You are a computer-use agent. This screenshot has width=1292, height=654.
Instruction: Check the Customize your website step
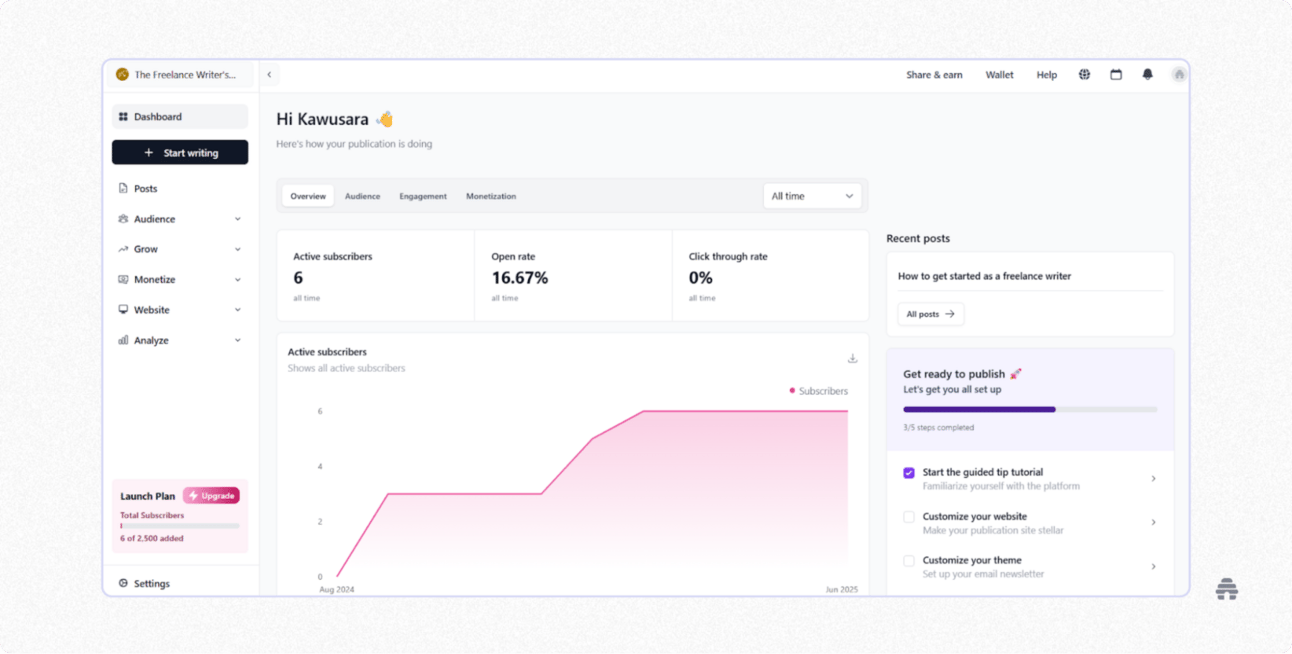click(x=908, y=517)
